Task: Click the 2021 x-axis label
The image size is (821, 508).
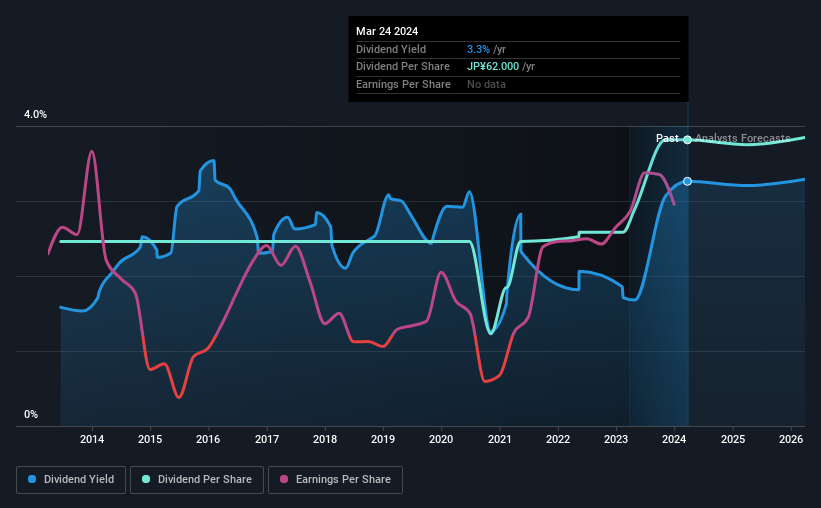Action: point(500,439)
